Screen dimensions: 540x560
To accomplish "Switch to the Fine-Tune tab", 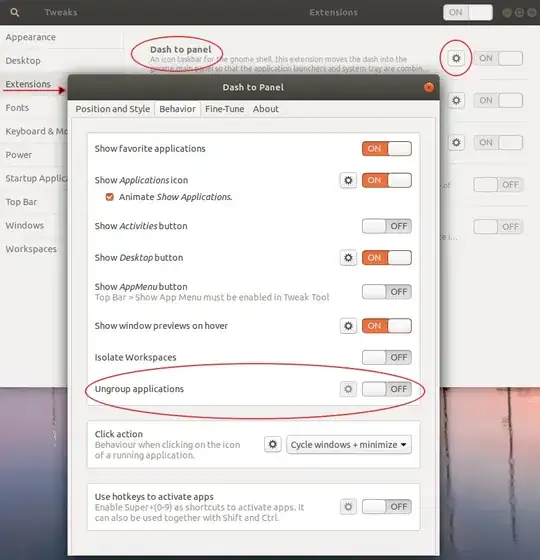I will 225,109.
